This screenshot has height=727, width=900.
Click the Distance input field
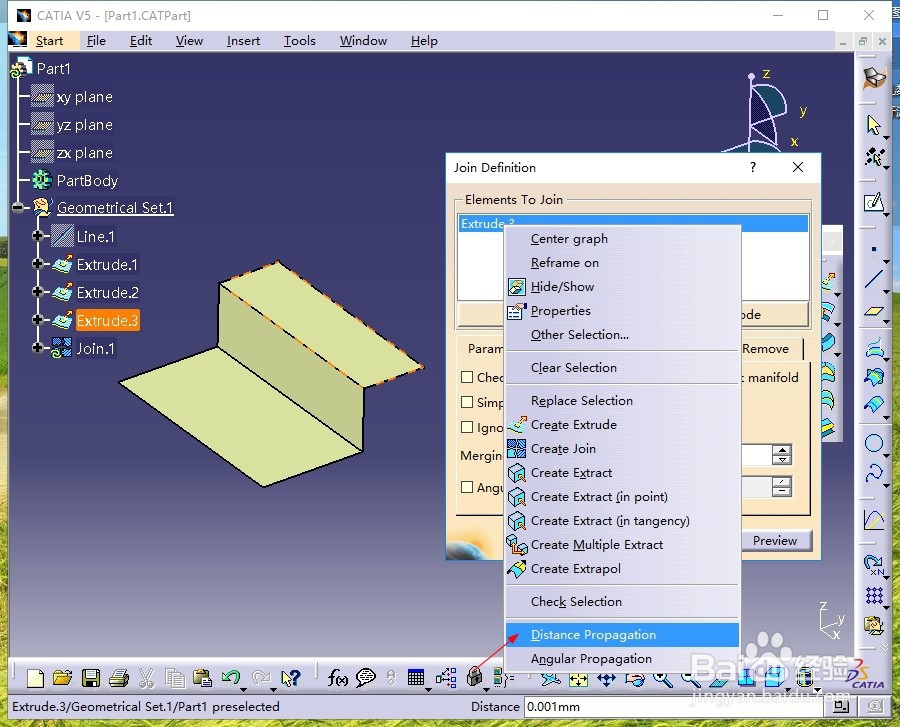click(674, 706)
